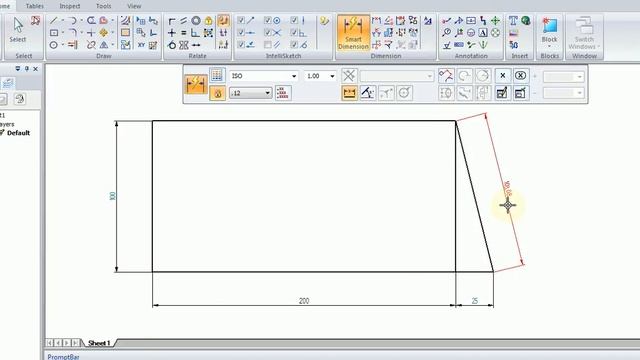Open the Inspect ribbon tab
Screen dimensions: 640x360
70,6
